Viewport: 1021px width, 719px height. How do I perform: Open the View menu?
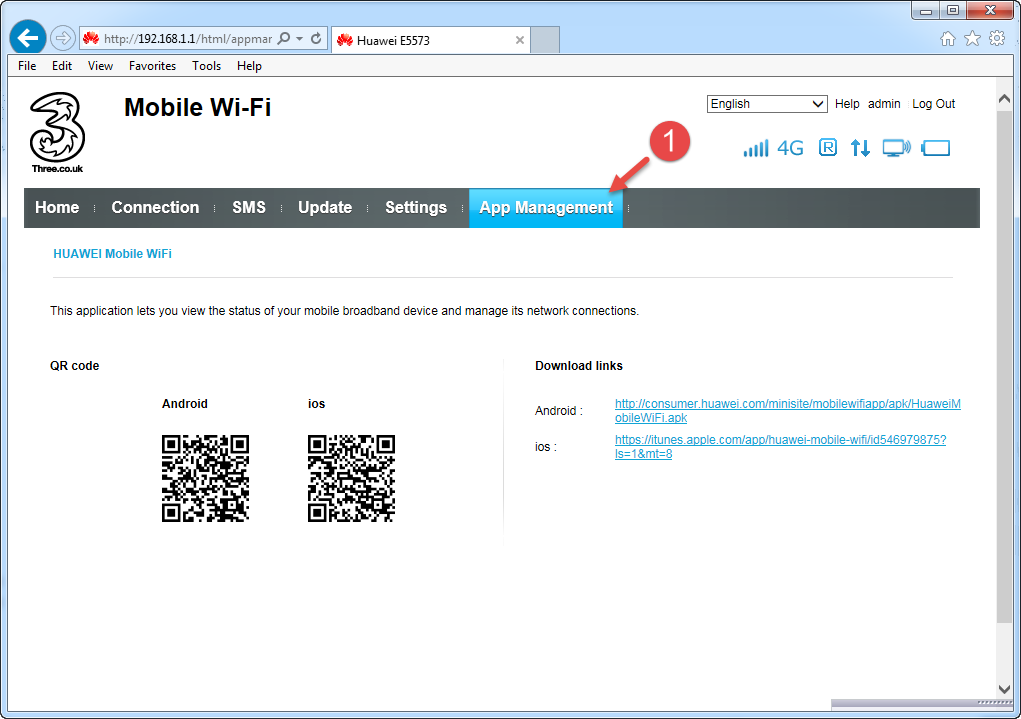100,66
